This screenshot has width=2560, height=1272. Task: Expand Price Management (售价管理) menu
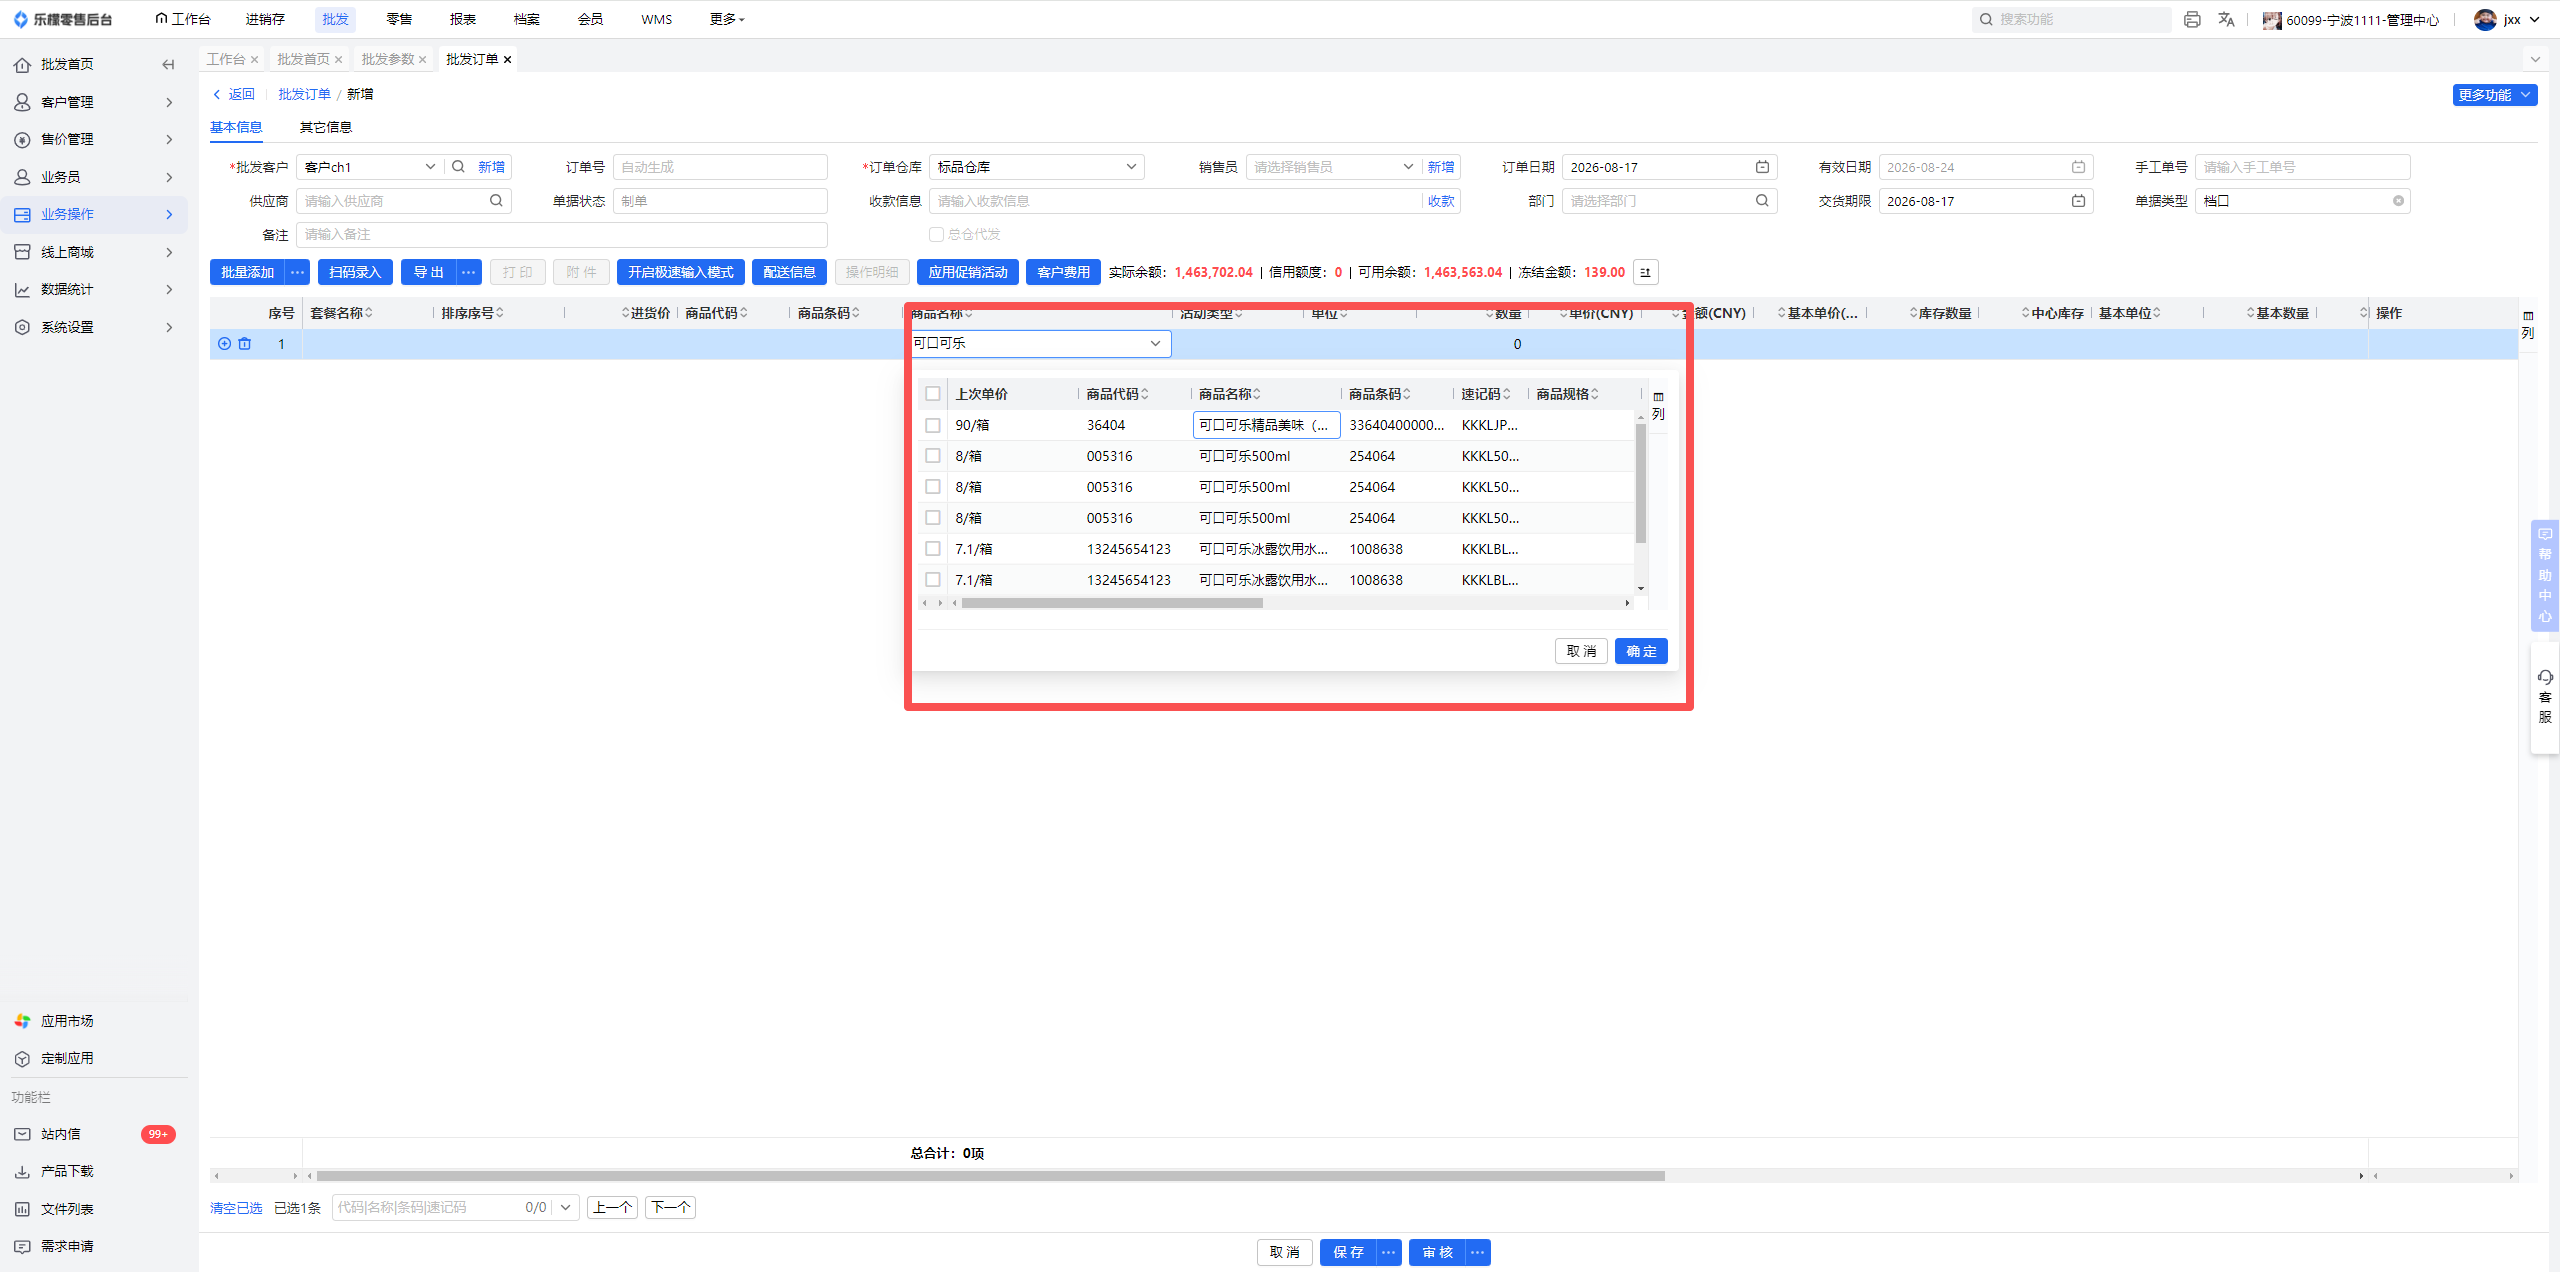(x=94, y=139)
